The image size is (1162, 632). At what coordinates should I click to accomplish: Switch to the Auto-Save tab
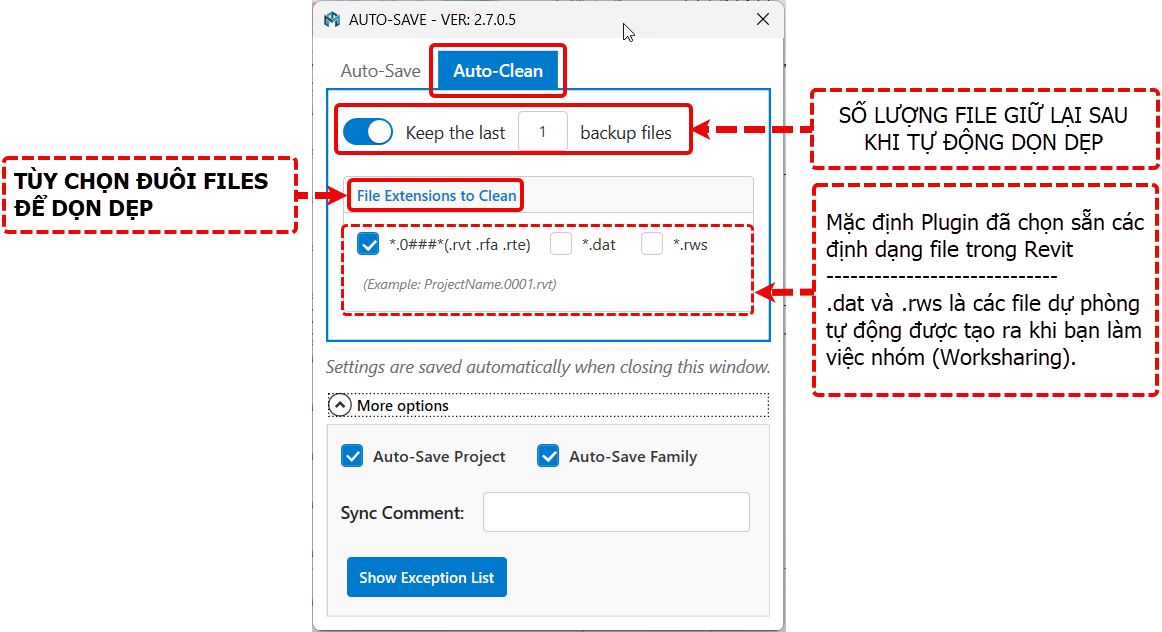tap(380, 70)
